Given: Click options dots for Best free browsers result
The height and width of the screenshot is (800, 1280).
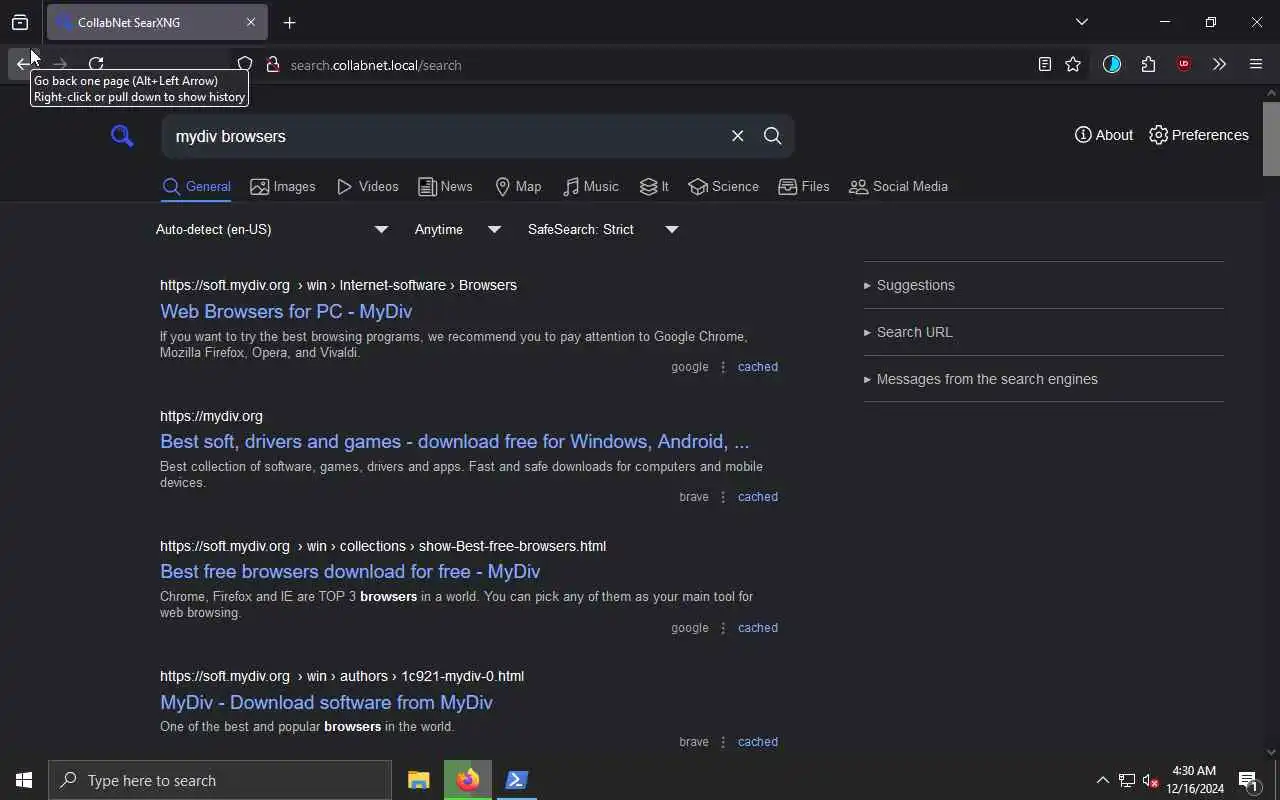Looking at the screenshot, I should (x=723, y=628).
